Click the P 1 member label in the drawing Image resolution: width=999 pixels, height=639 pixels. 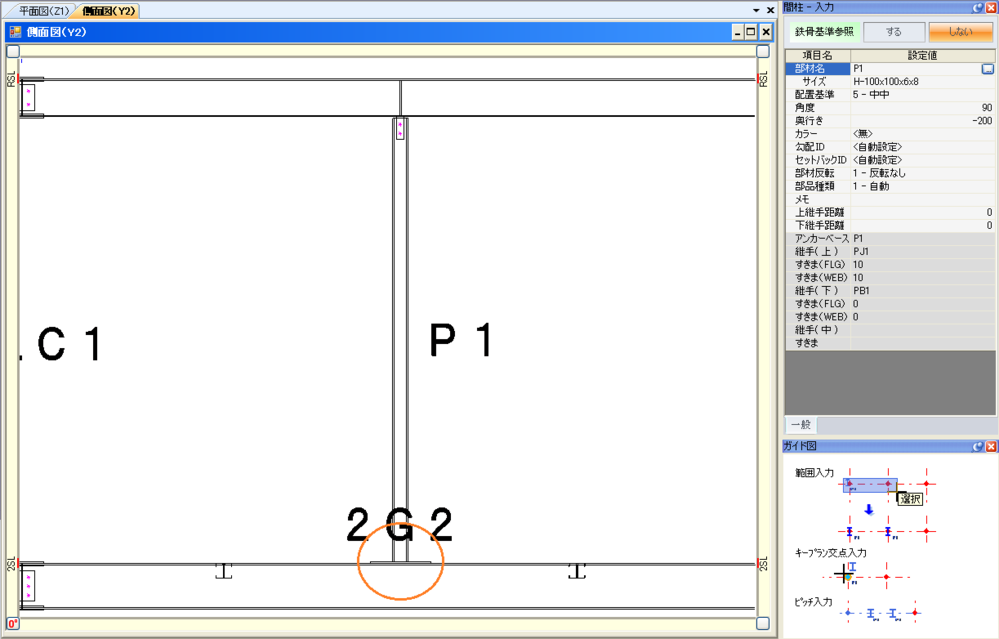tap(461, 340)
